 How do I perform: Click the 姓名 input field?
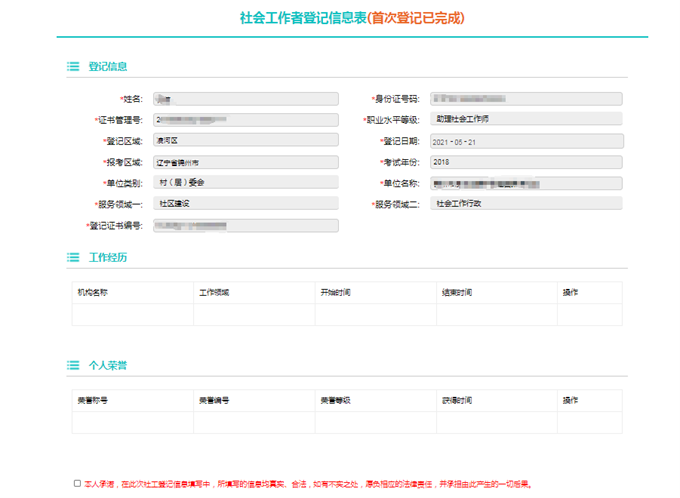tap(245, 99)
